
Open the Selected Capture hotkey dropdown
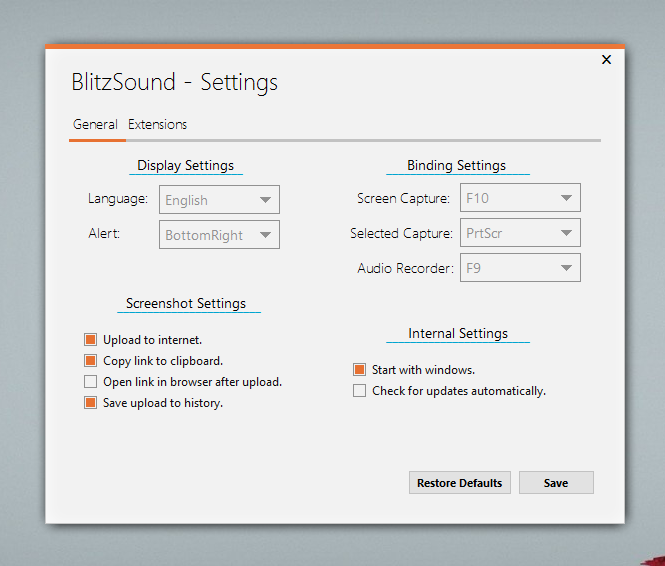(520, 233)
